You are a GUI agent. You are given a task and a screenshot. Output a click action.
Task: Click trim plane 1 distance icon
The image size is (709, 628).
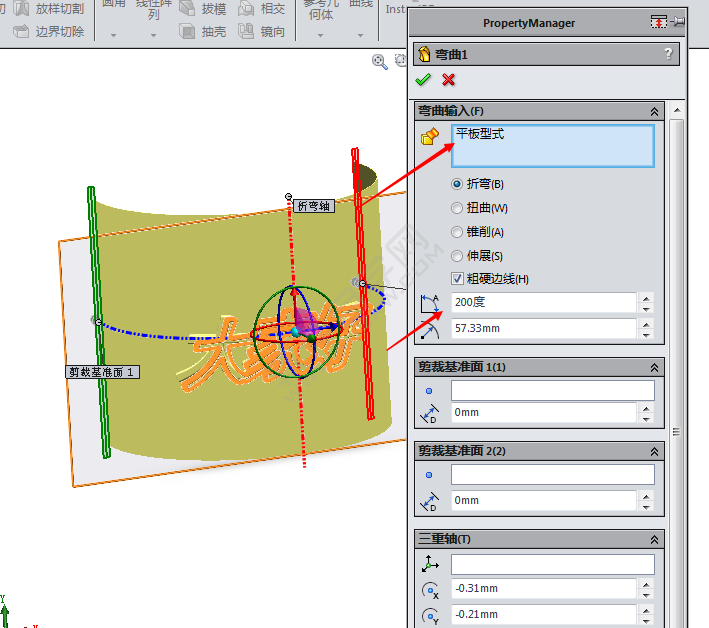click(430, 413)
